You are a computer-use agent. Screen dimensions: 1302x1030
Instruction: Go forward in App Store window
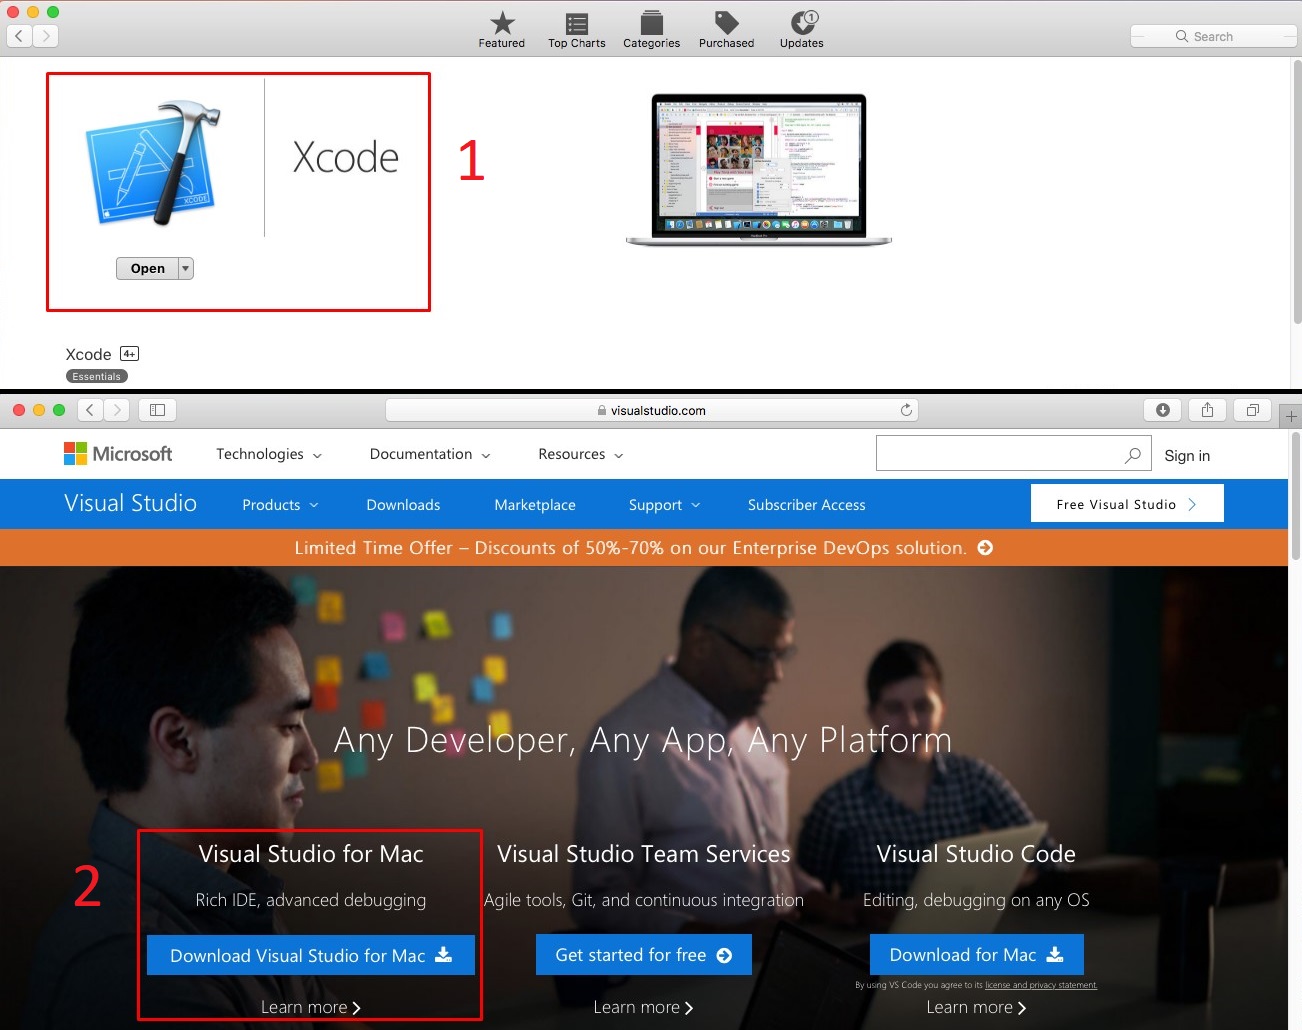pos(45,36)
